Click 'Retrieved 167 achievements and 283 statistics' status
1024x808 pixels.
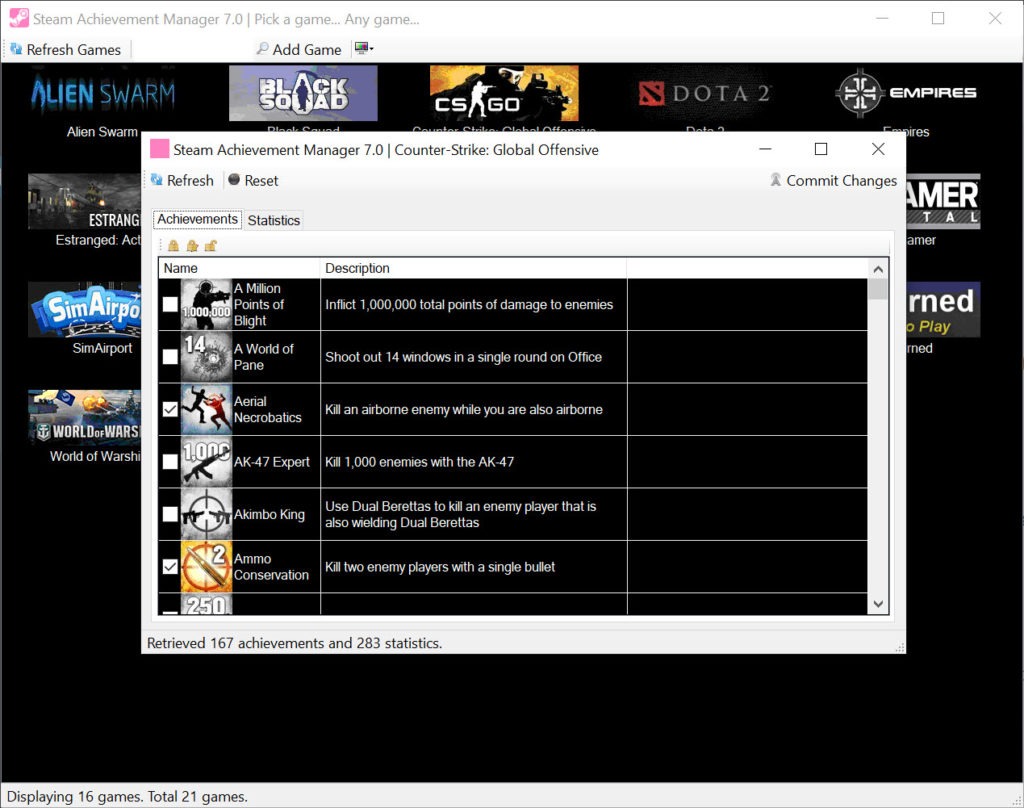(x=294, y=643)
